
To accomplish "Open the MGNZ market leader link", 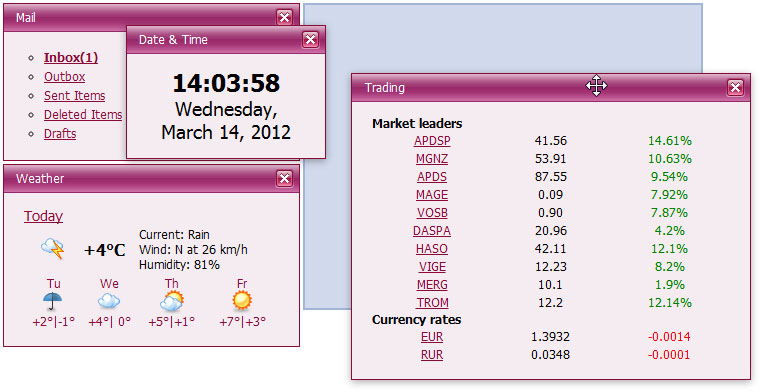I will [432, 159].
